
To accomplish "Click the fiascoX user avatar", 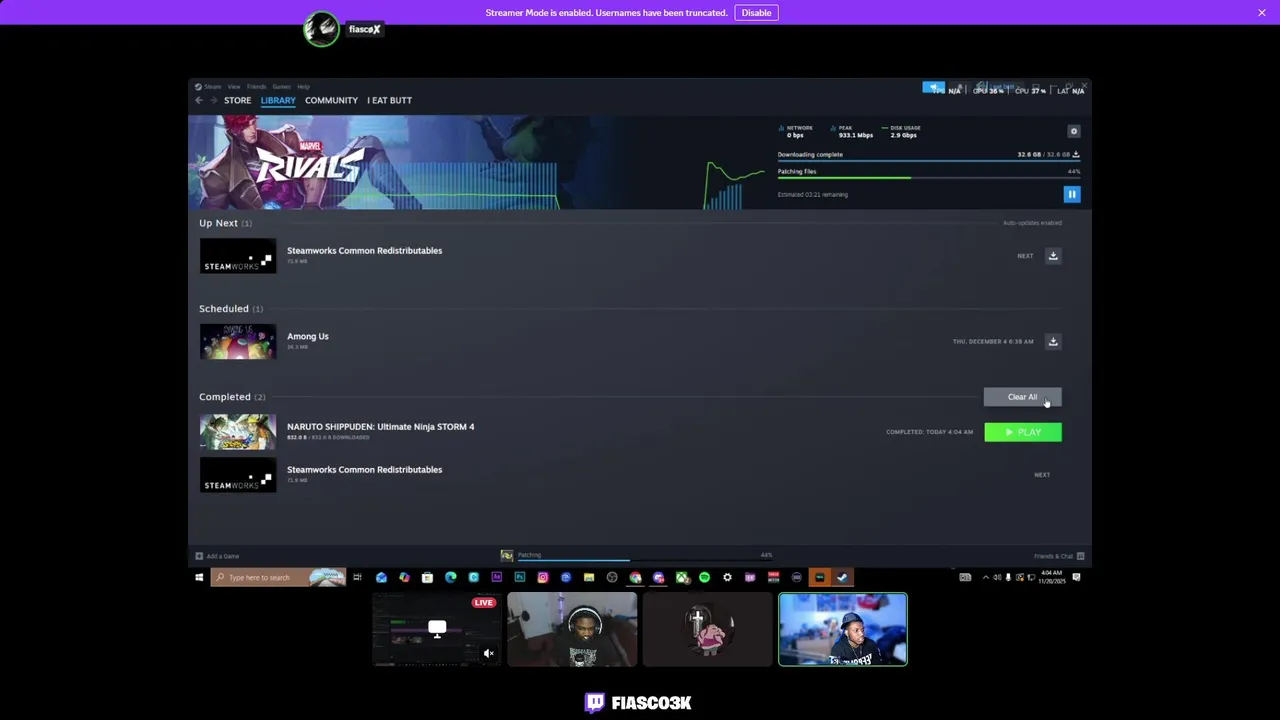I will point(322,29).
